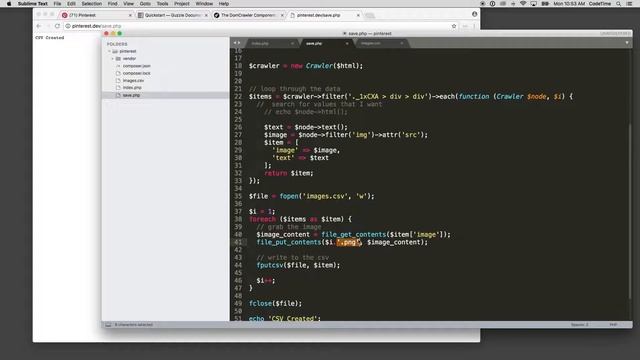Click the 'CSV Created' text in browser page
Image resolution: width=640 pixels, height=360 pixels.
(49, 38)
